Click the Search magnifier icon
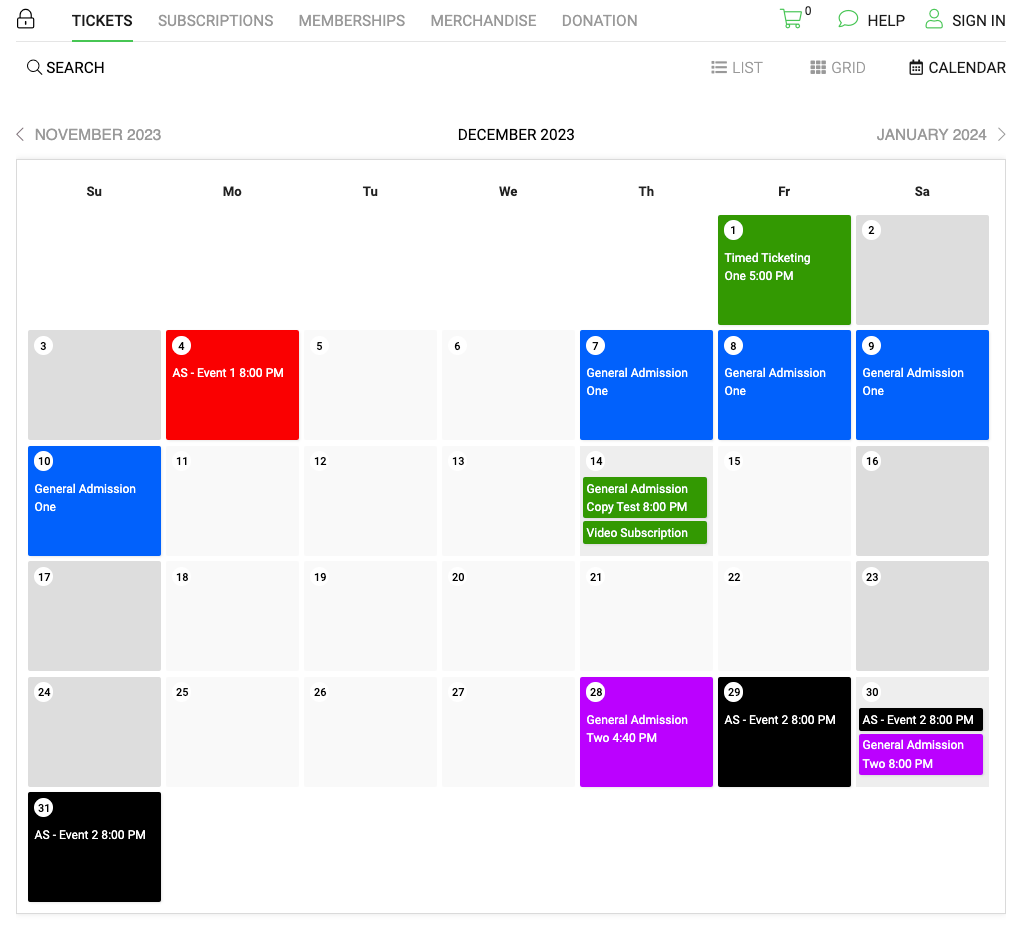 click(x=34, y=67)
